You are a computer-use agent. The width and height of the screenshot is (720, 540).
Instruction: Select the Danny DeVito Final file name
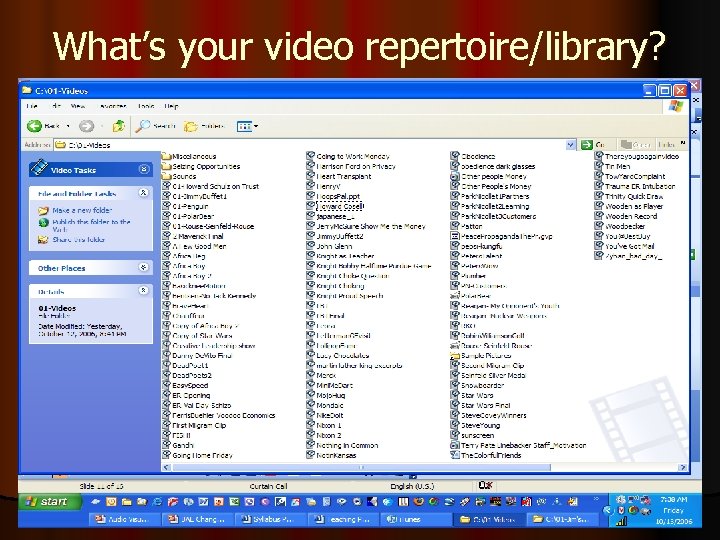click(x=202, y=355)
